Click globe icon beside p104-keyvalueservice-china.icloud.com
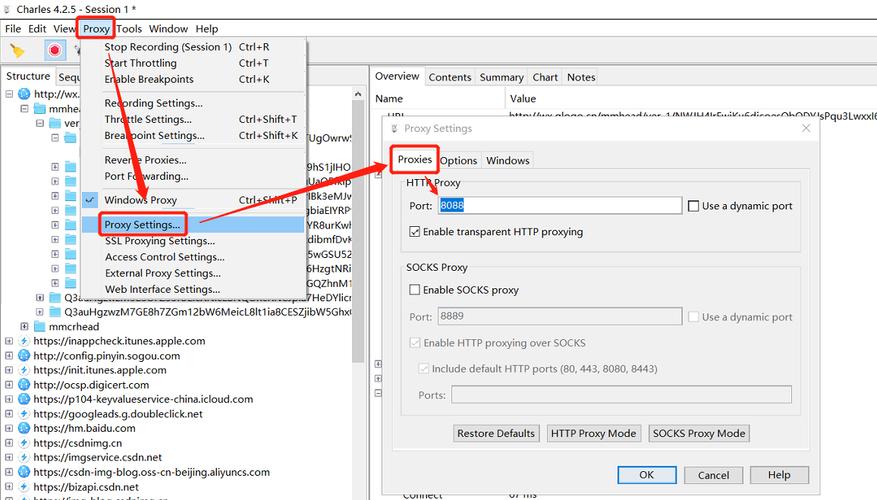This screenshot has height=500, width=877. point(24,399)
